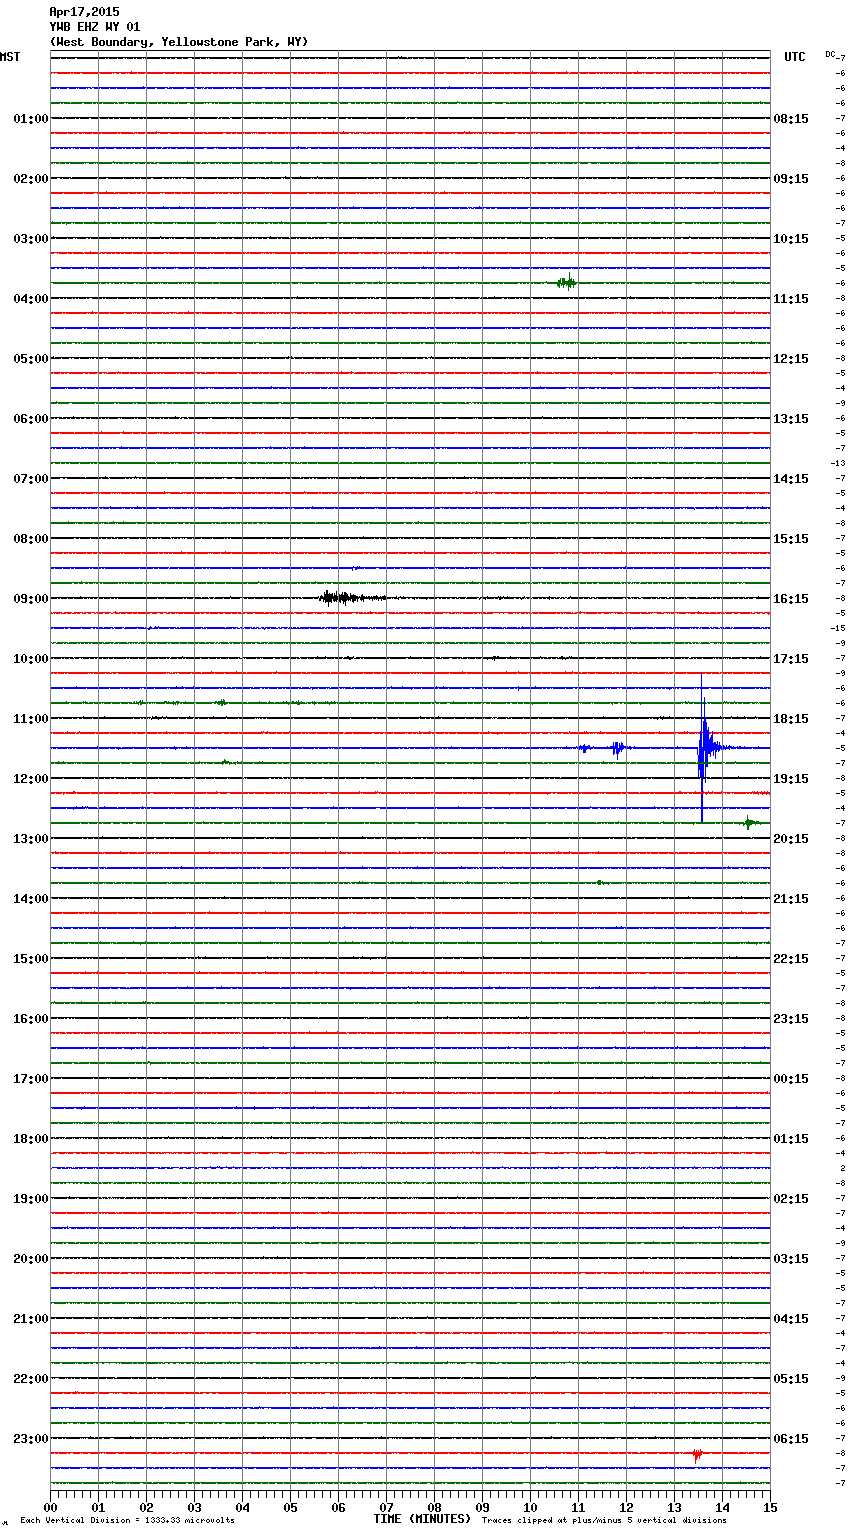Click the 23:00 MST time label
850x1534 pixels.
(30, 1439)
